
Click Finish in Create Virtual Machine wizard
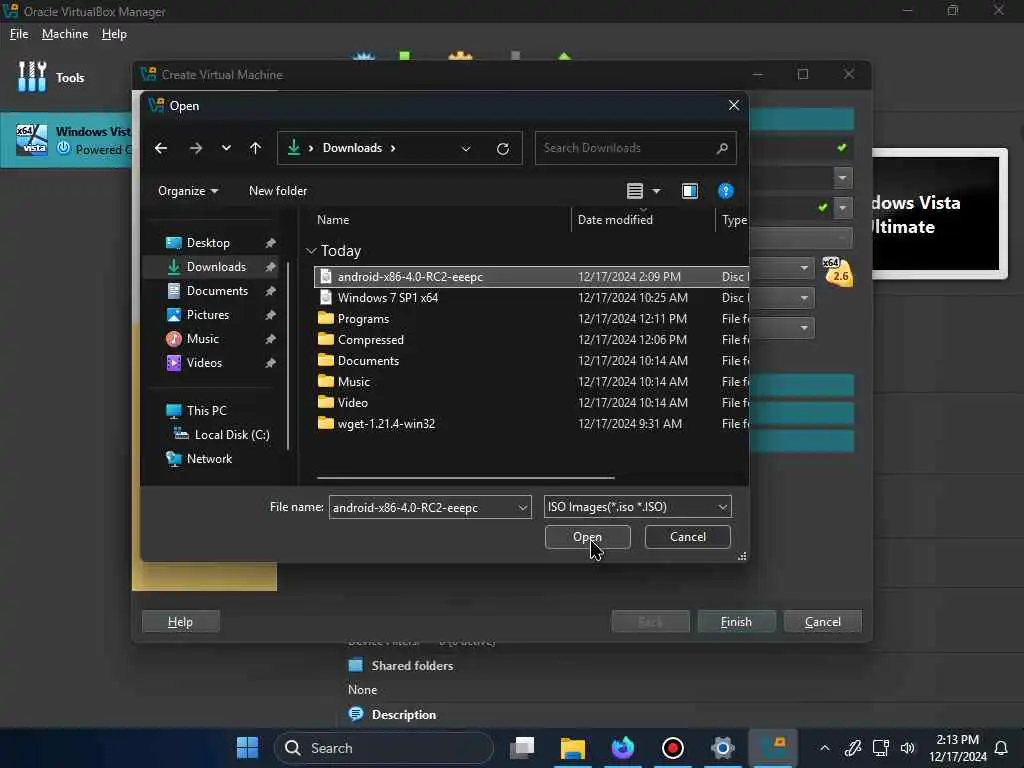click(x=736, y=622)
